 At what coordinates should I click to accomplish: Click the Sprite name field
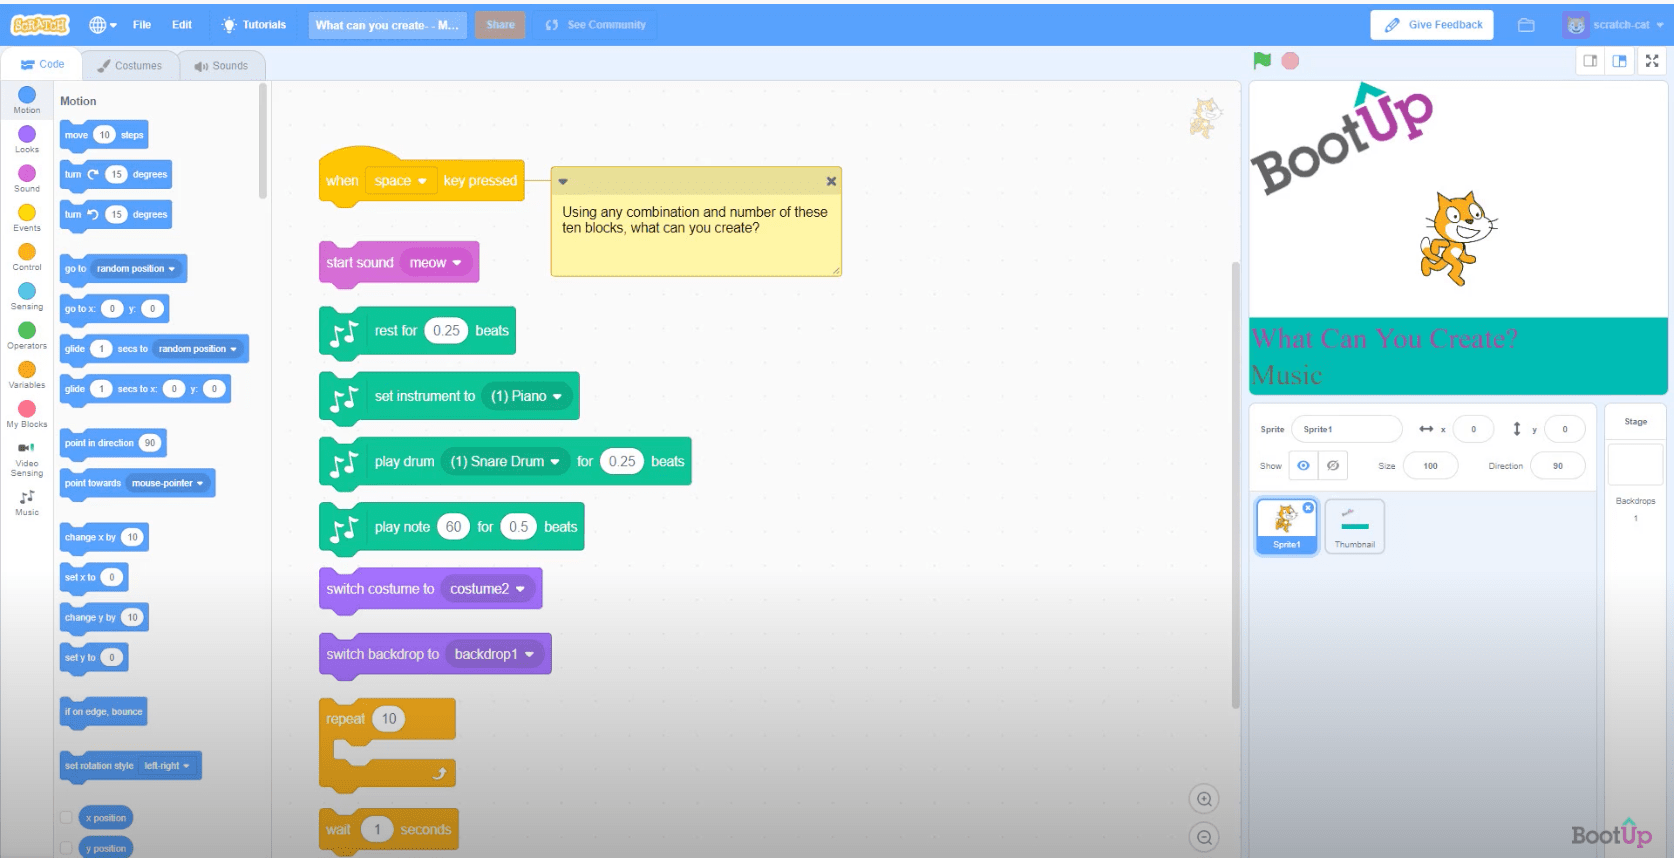(x=1346, y=429)
